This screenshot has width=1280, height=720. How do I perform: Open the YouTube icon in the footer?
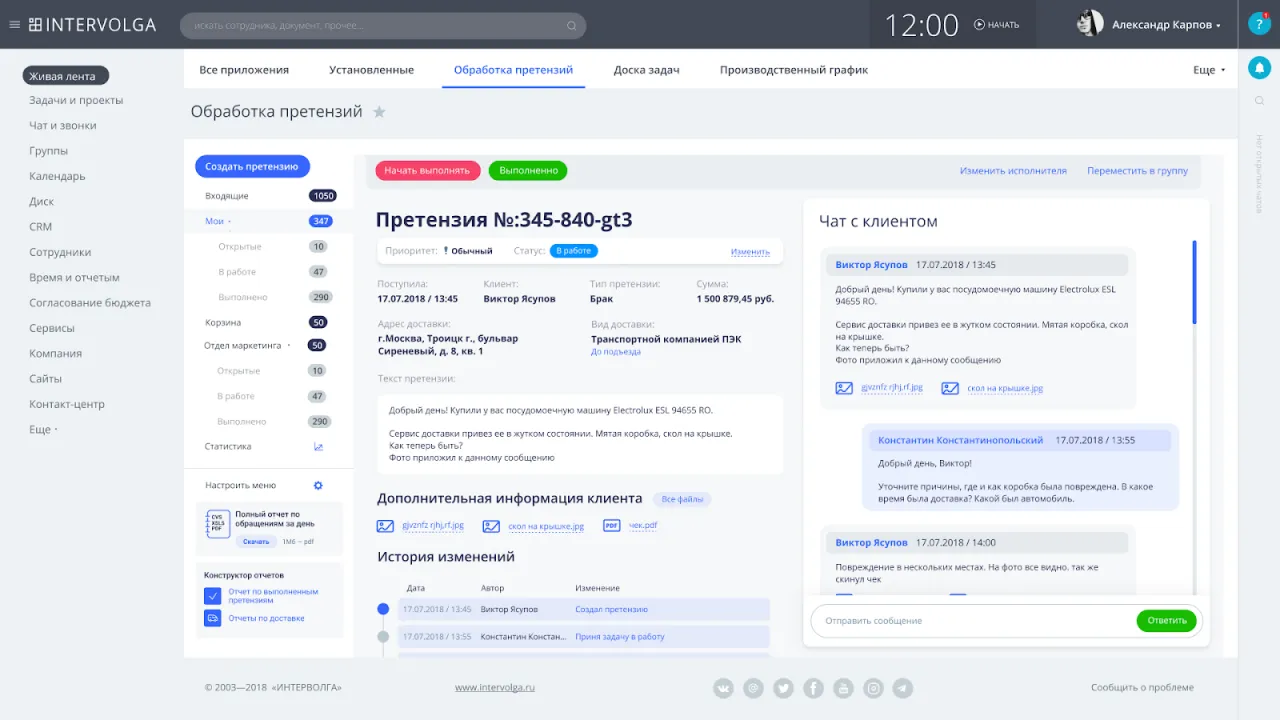pos(843,688)
